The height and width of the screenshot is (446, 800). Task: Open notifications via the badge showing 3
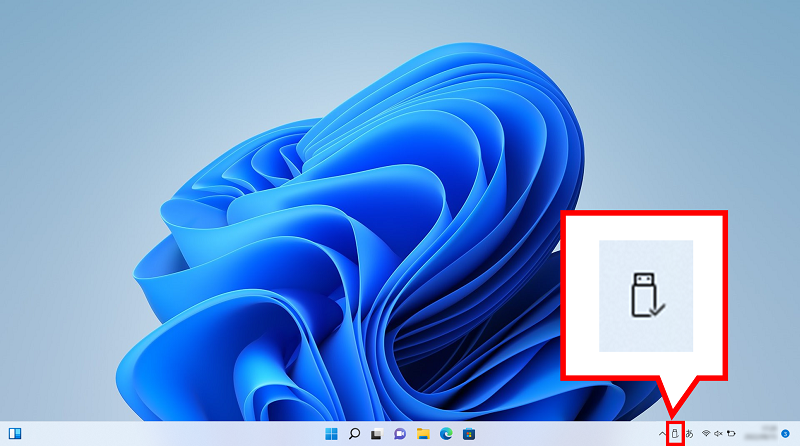point(785,434)
